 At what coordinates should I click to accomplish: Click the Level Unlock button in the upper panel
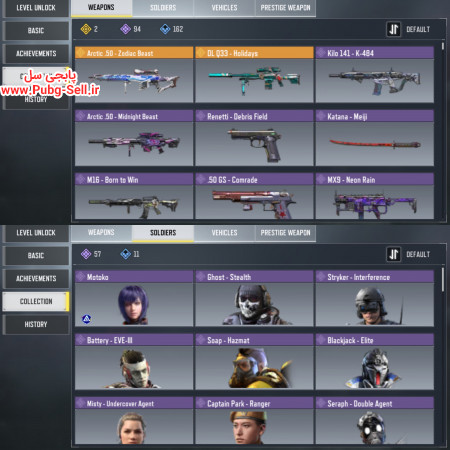pos(36,8)
